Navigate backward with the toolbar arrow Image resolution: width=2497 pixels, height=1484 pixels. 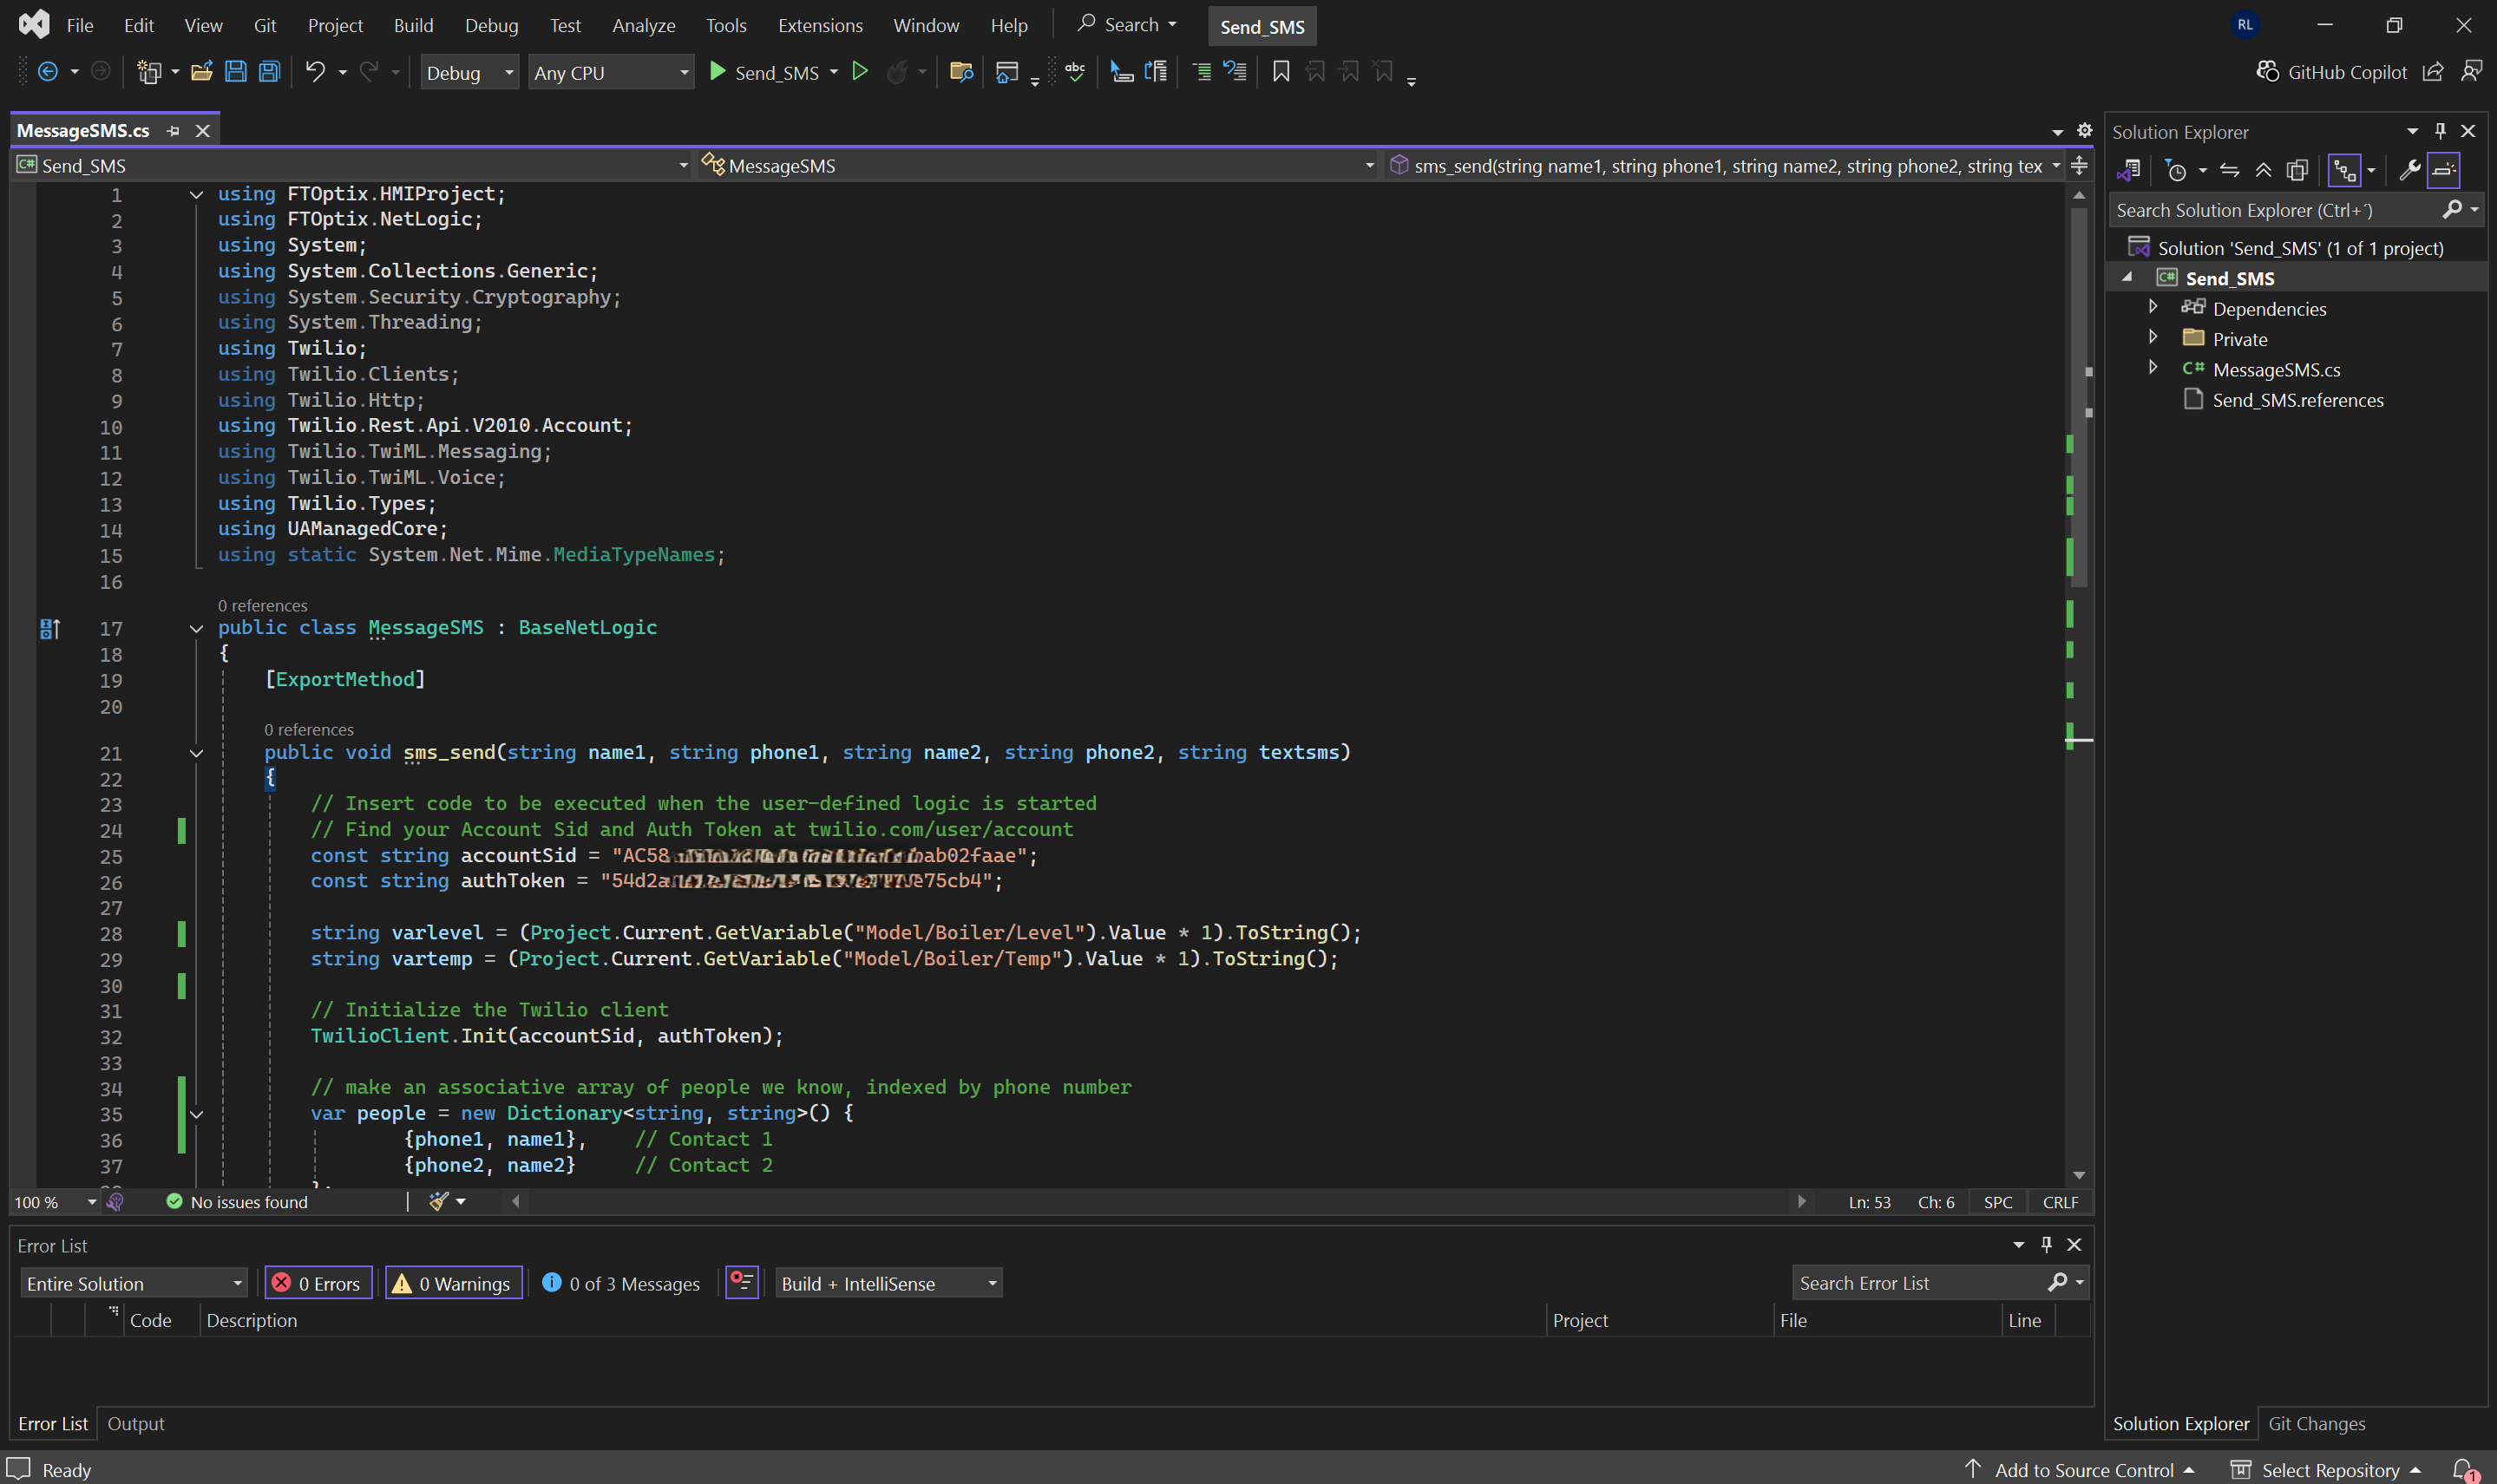coord(47,71)
